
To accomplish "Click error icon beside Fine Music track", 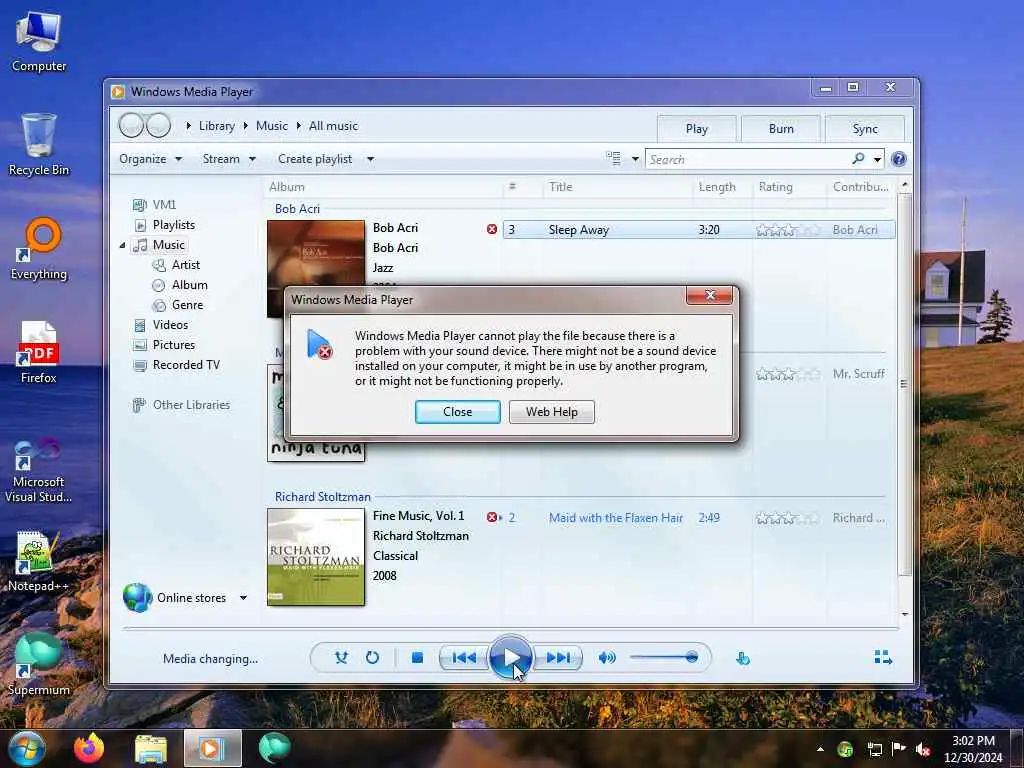I will 492,517.
